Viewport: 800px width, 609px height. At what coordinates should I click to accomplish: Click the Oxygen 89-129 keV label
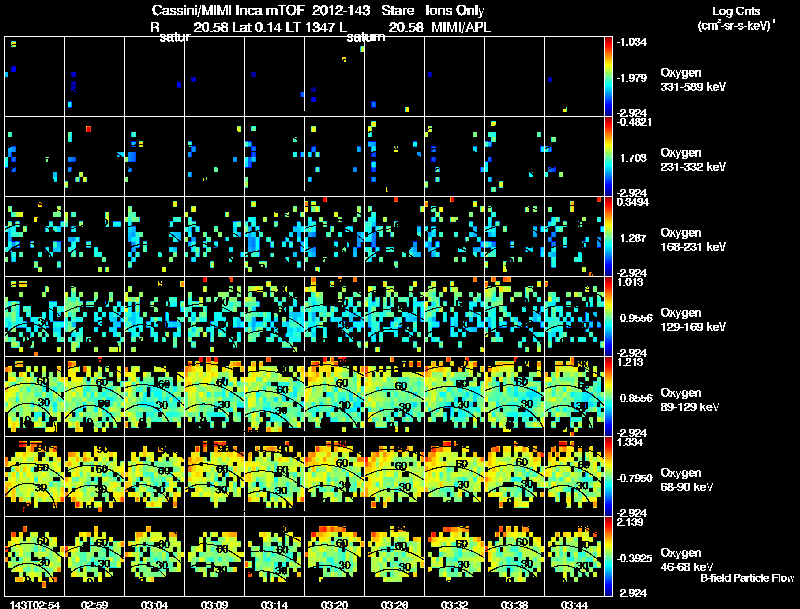tap(690, 400)
